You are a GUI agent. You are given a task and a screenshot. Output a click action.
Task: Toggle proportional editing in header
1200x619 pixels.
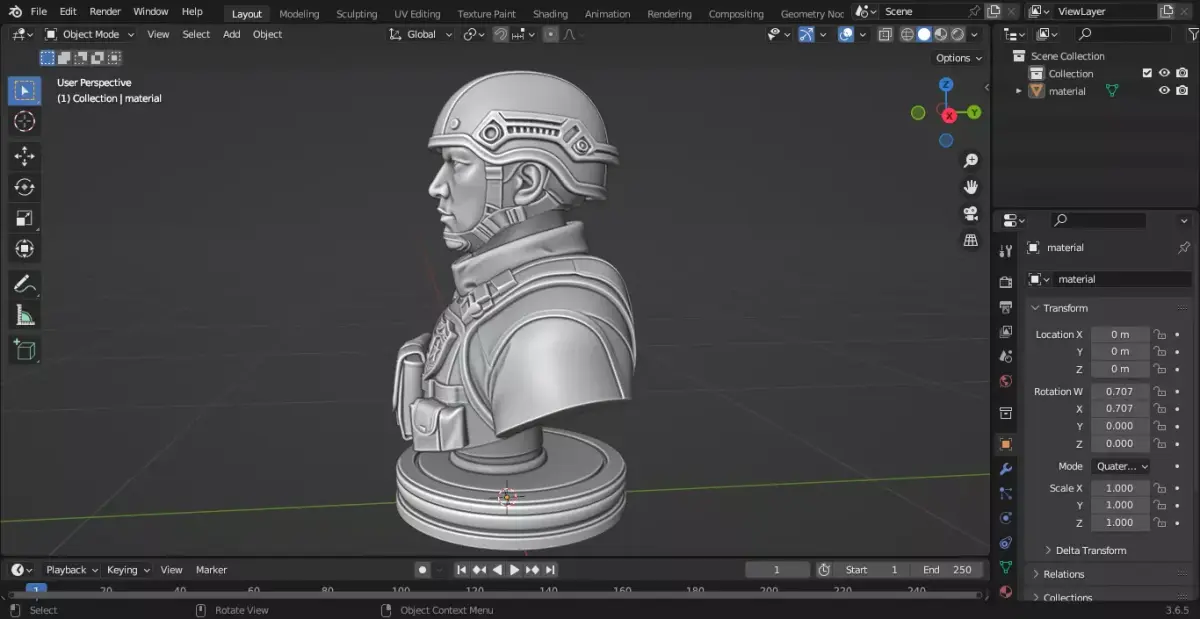click(x=550, y=34)
